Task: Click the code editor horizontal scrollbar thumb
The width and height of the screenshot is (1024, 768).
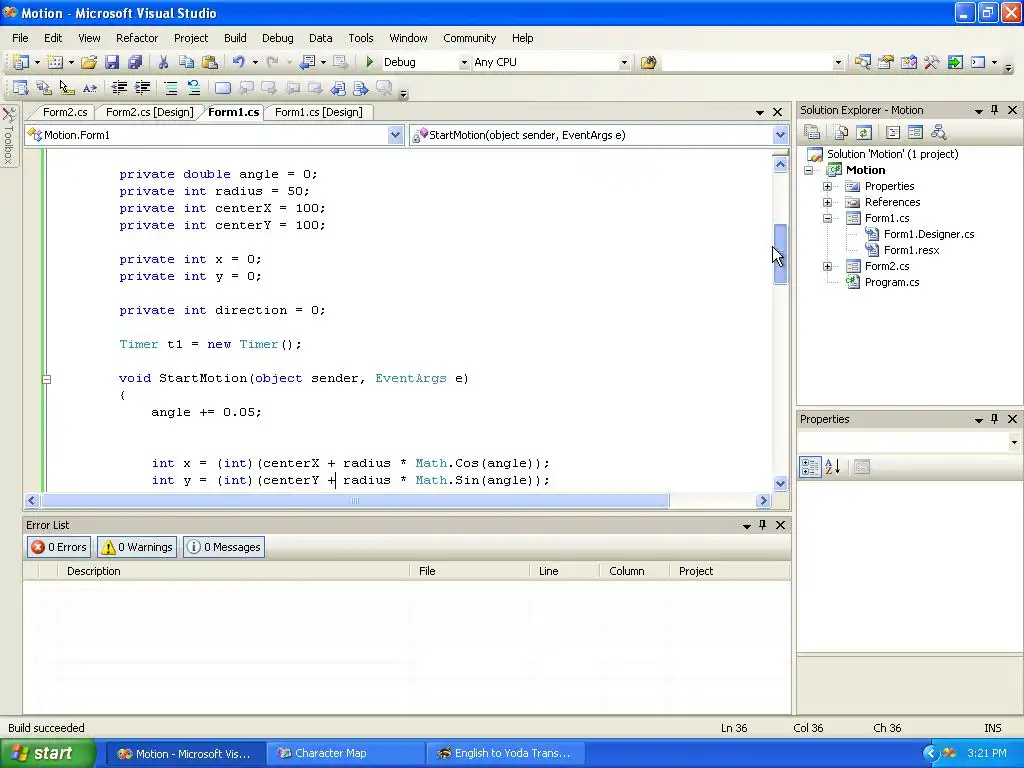Action: pos(355,501)
